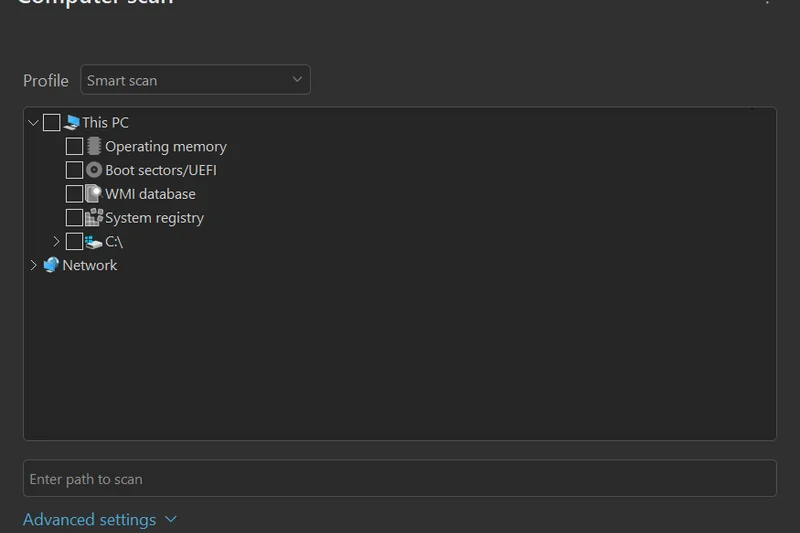Enable the Operating memory checkbox
The width and height of the screenshot is (800, 533).
74,147
